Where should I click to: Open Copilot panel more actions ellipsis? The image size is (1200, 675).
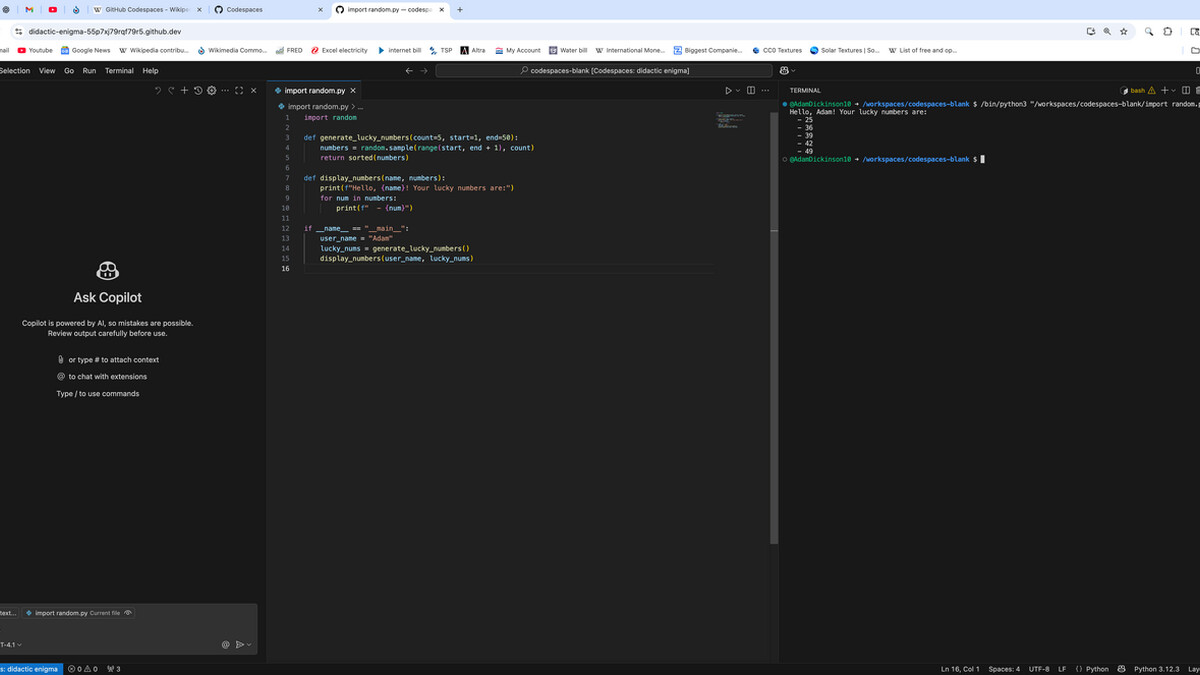[224, 91]
